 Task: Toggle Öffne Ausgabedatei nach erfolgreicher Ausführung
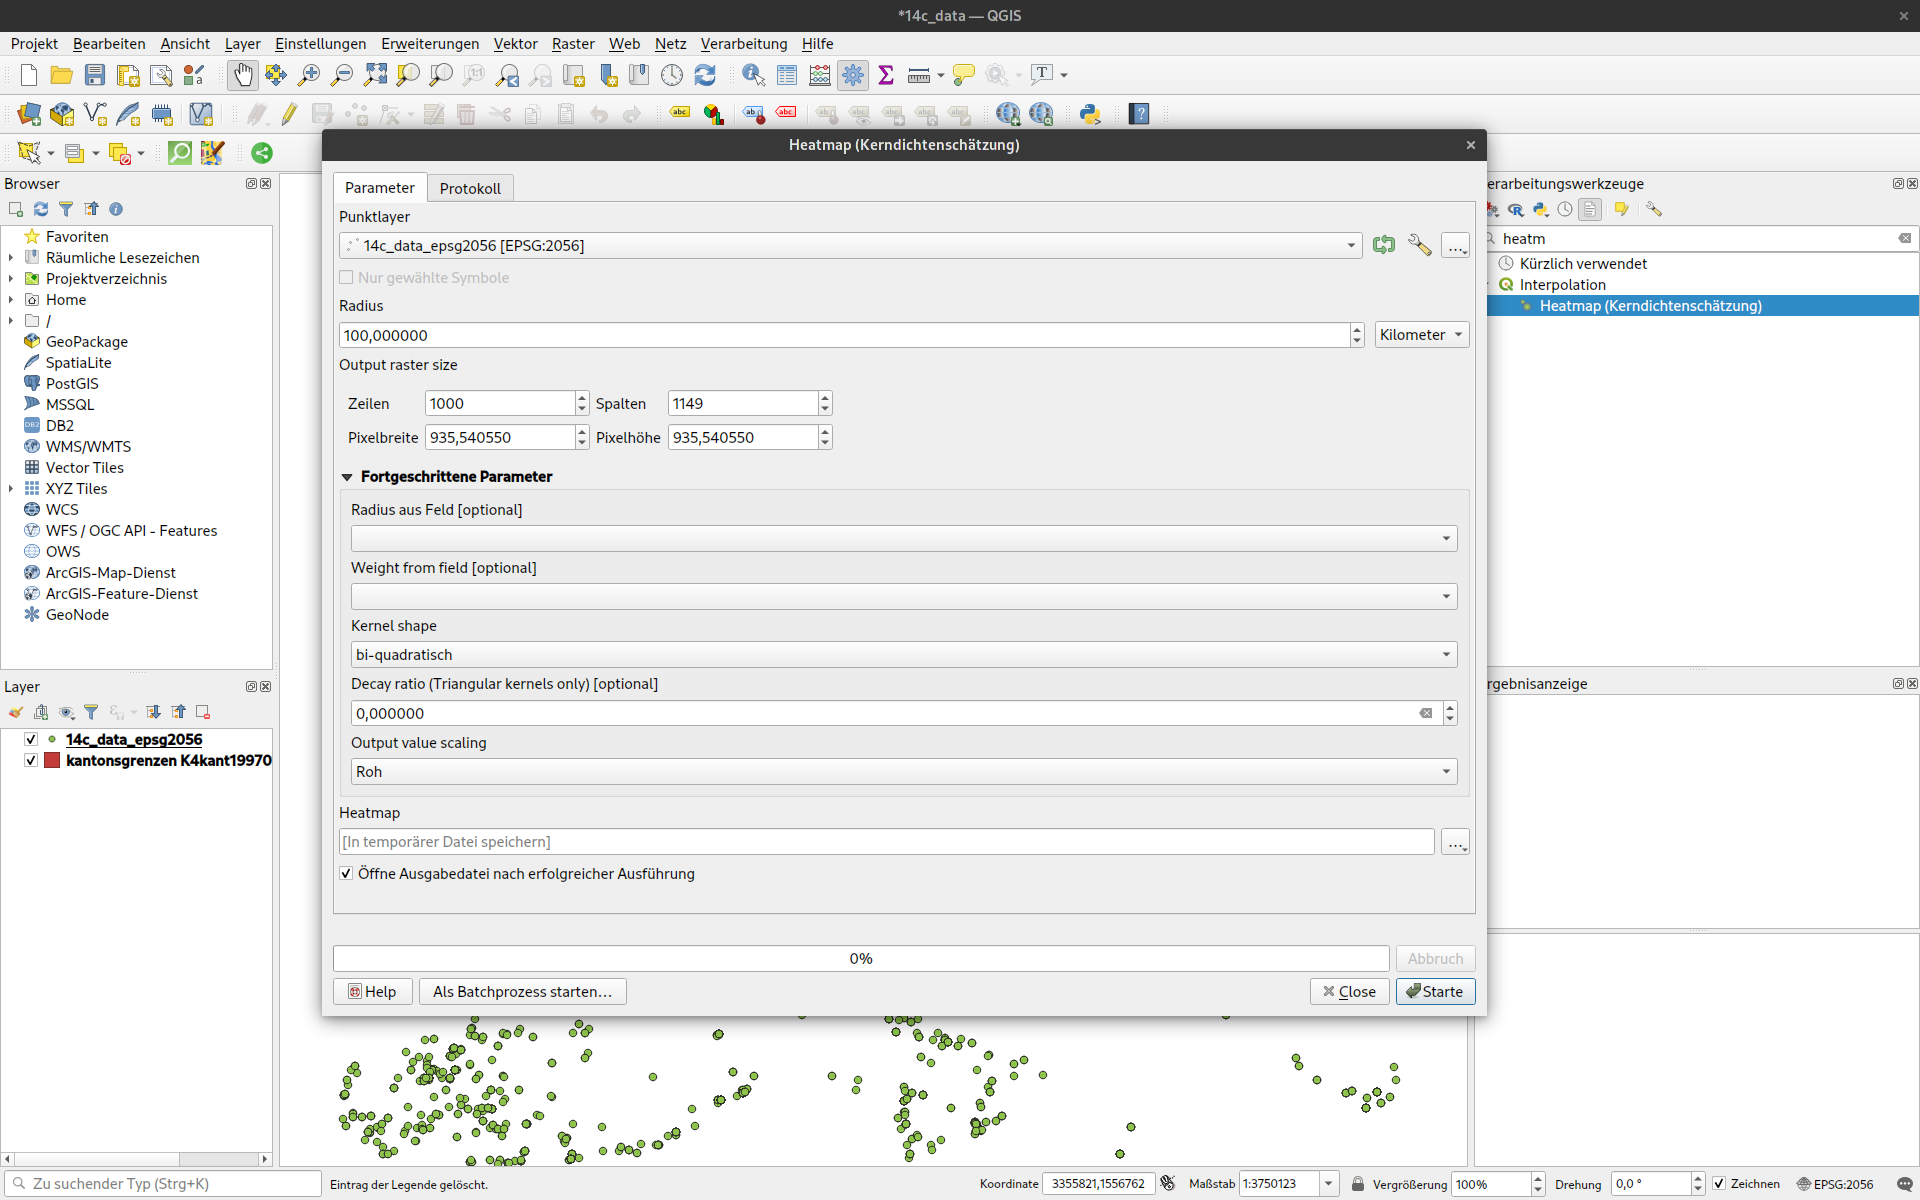[x=346, y=874]
